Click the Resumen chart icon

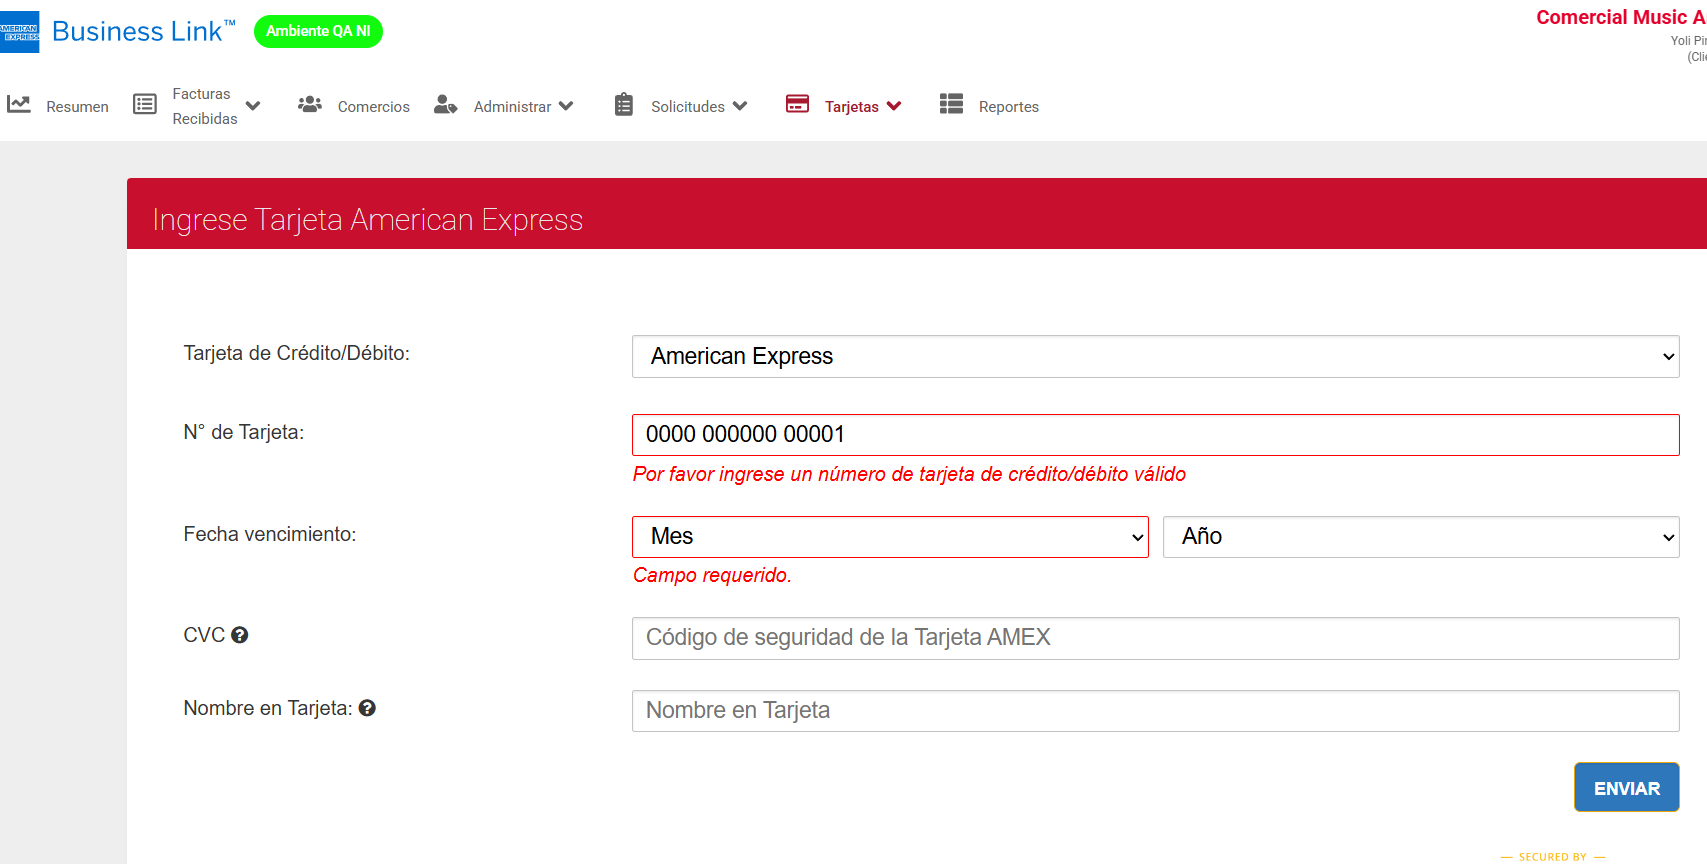(19, 105)
